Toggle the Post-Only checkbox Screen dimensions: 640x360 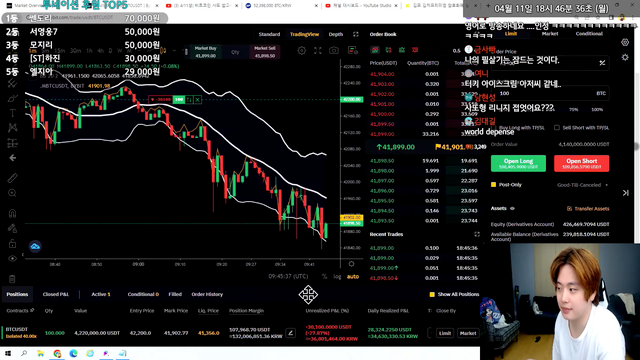[x=493, y=184]
